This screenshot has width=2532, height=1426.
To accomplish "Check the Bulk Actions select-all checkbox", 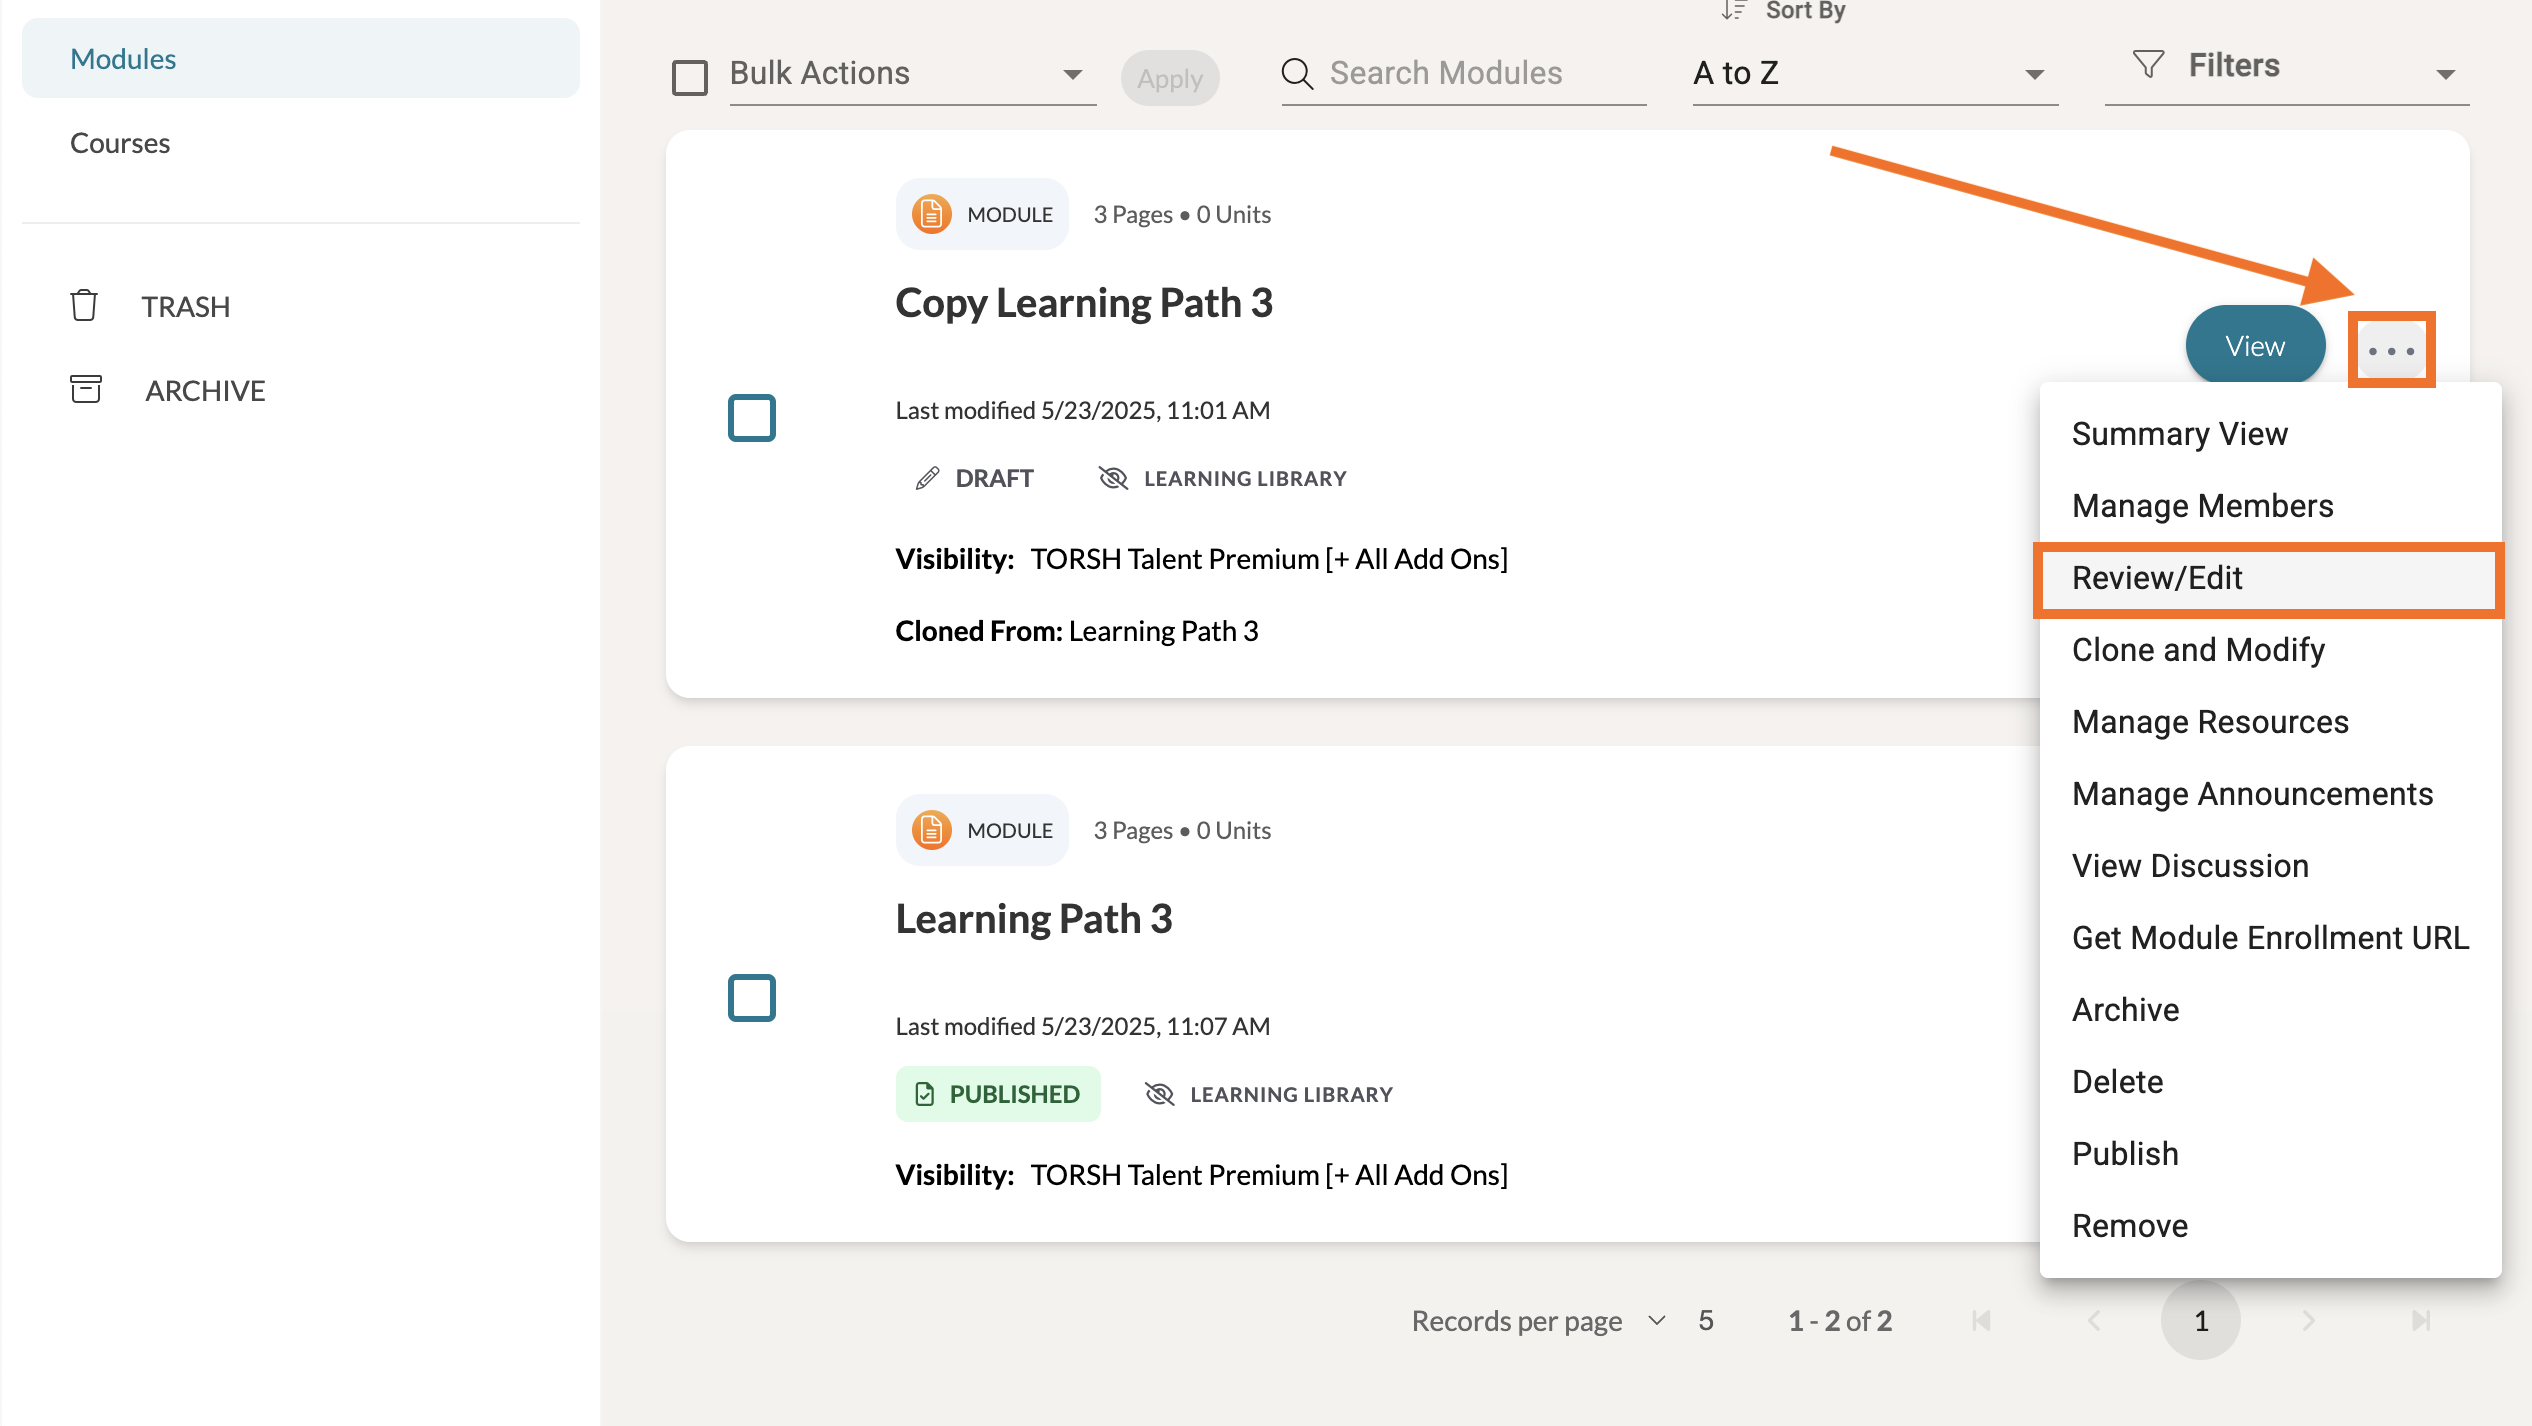I will point(690,77).
